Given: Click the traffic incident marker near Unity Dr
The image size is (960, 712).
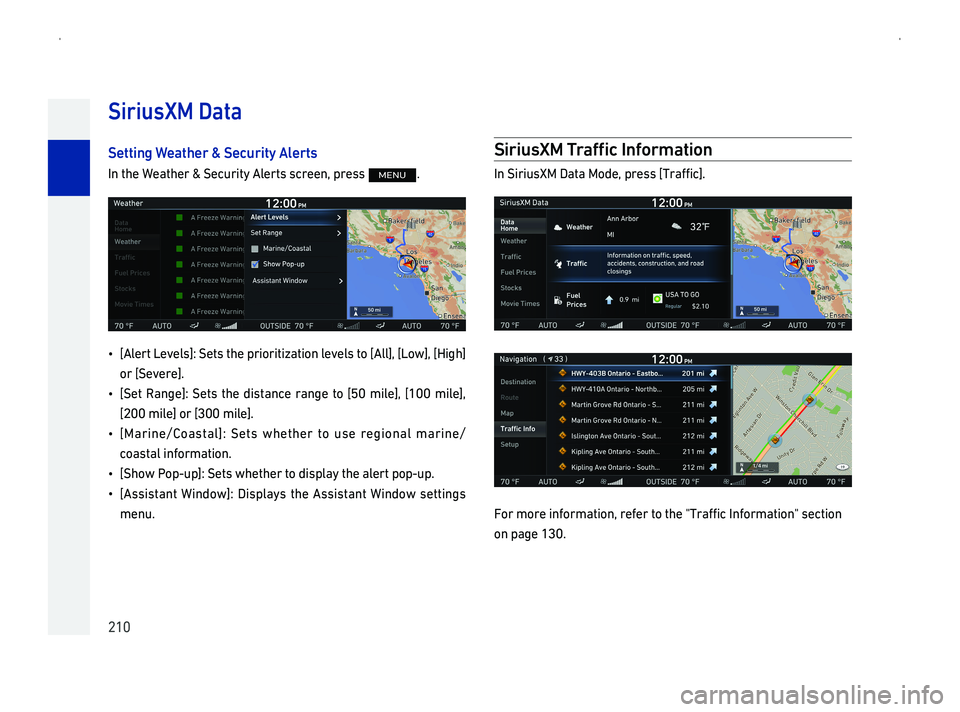Looking at the screenshot, I should [775, 440].
